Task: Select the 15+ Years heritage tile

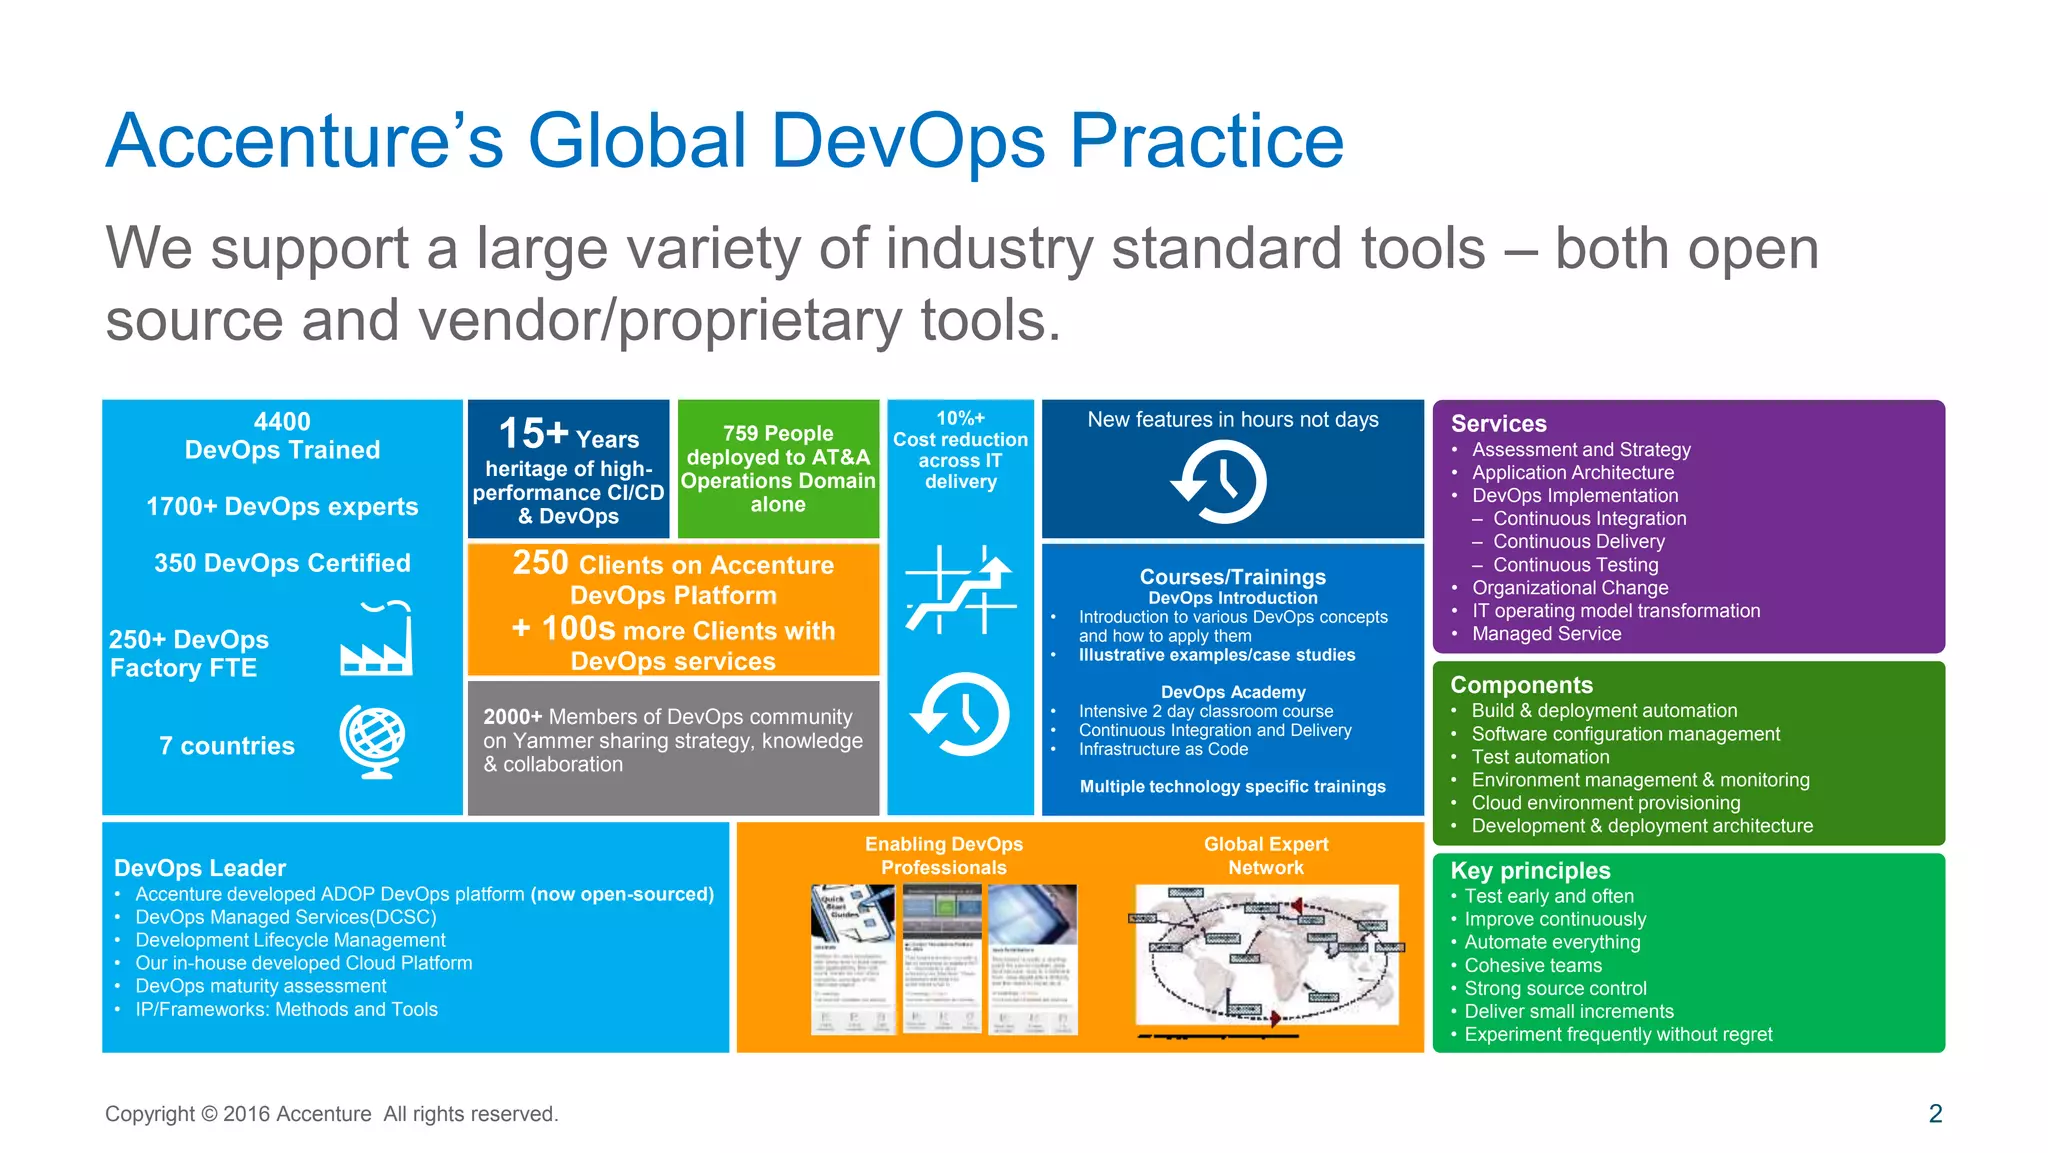Action: [568, 470]
